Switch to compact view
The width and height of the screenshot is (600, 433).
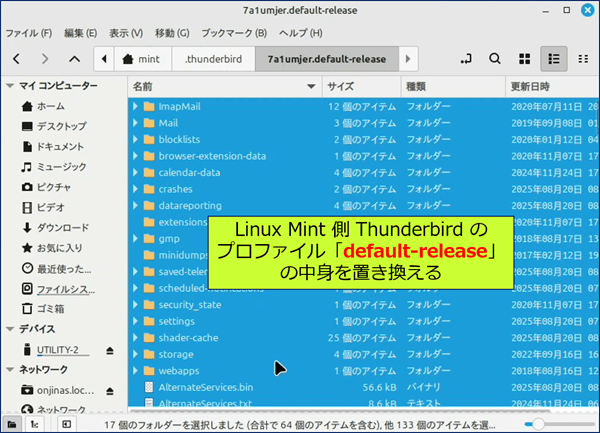[x=583, y=59]
